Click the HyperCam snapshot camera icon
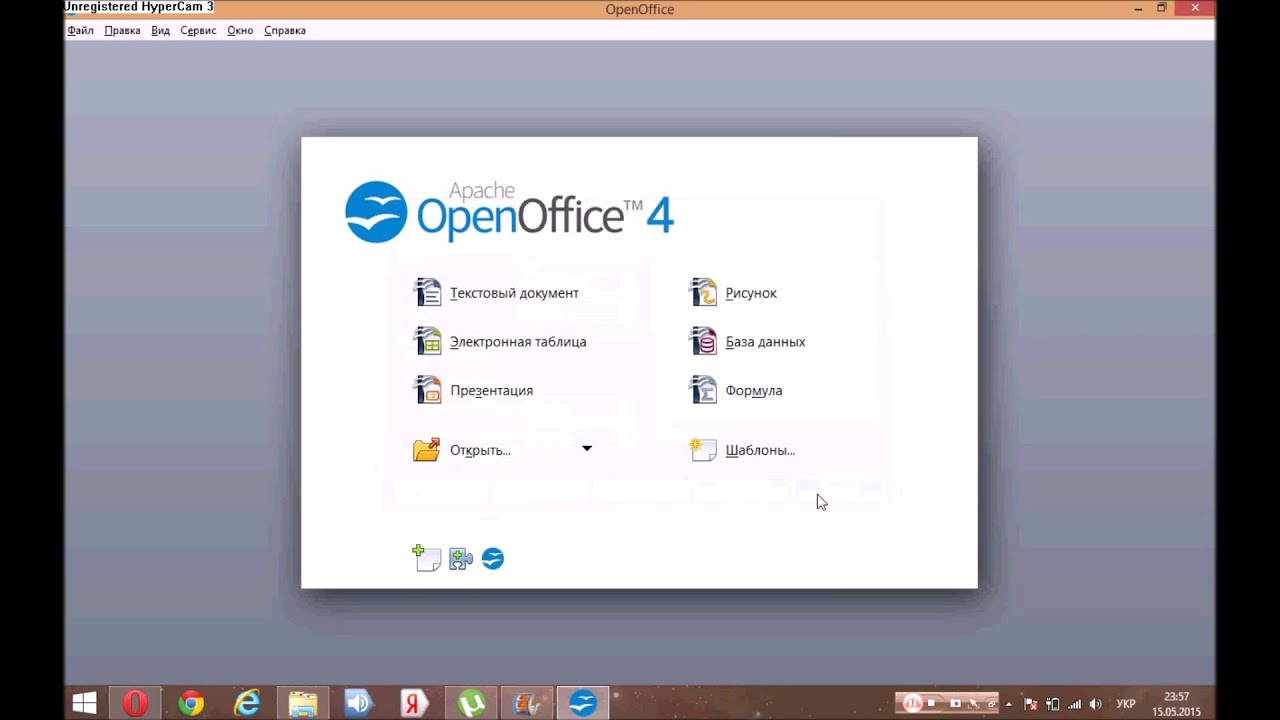This screenshot has height=720, width=1280. pos(955,703)
